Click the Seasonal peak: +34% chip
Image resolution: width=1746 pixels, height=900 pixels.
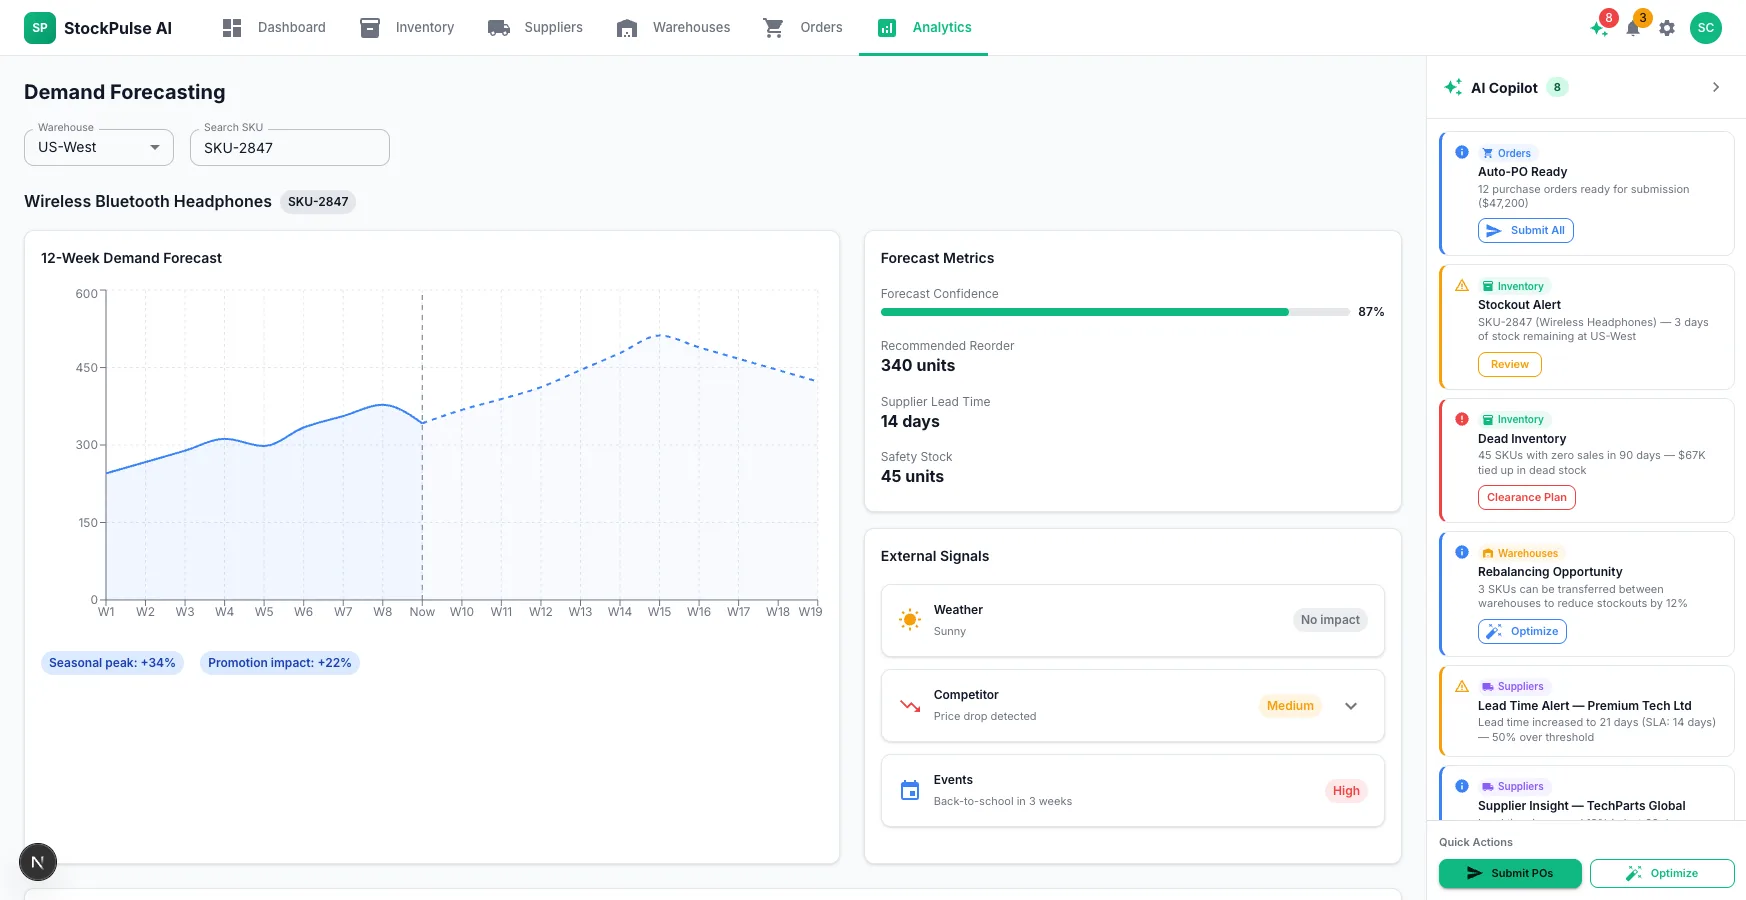click(x=112, y=663)
